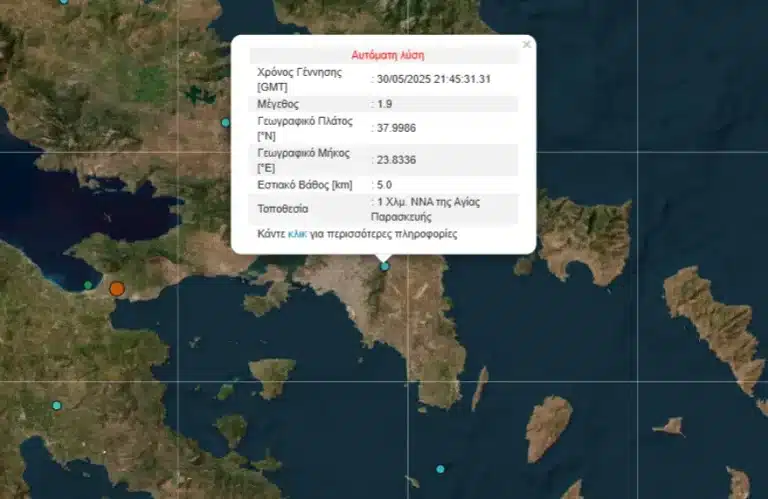Click the focal depth value 5.0

pos(385,185)
